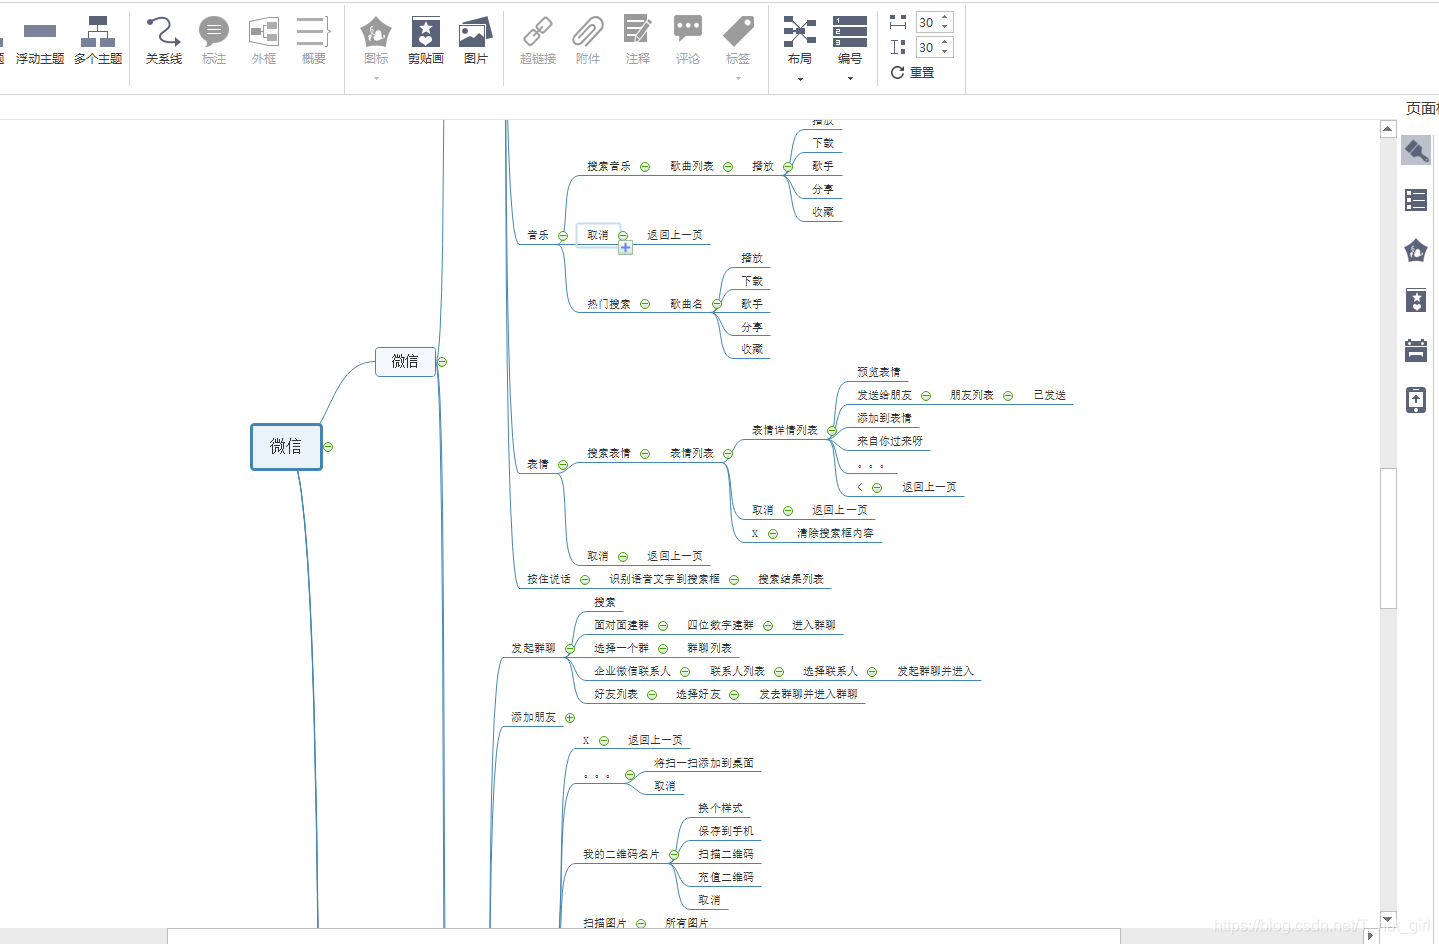Collapse the 表情 branch
Image resolution: width=1439 pixels, height=944 pixels.
563,465
